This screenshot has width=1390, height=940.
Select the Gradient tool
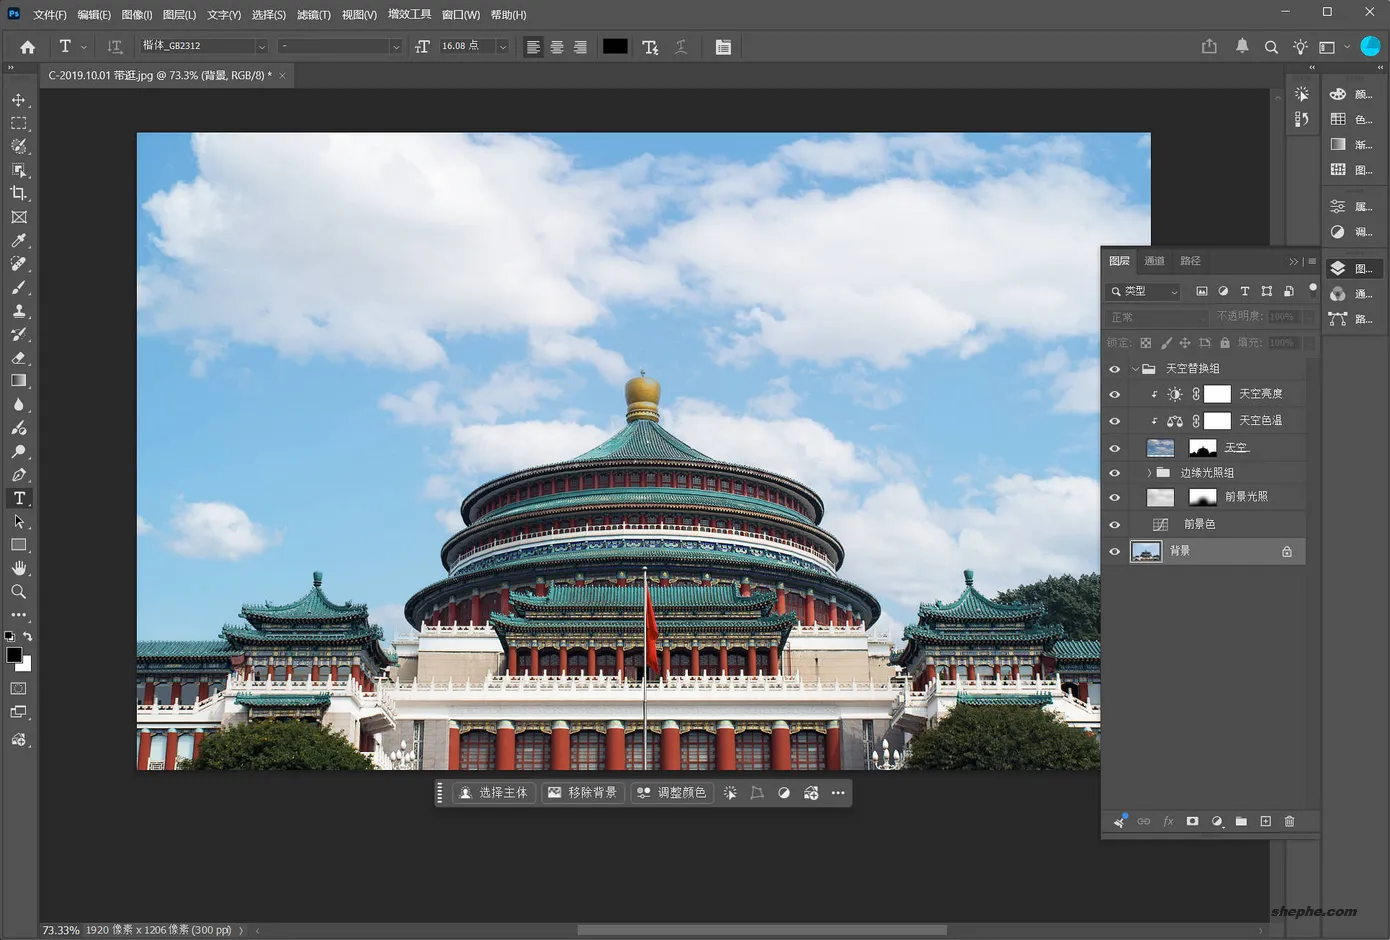tap(18, 381)
